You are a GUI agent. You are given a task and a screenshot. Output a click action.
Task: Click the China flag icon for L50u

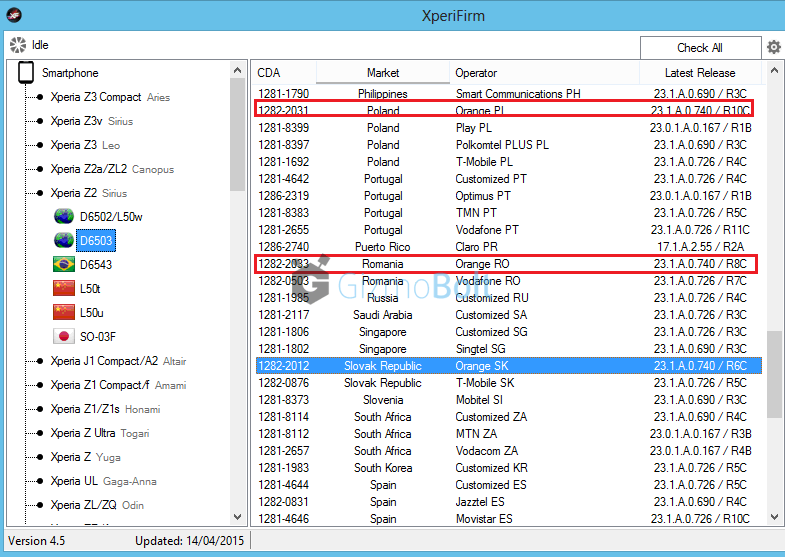coord(64,312)
